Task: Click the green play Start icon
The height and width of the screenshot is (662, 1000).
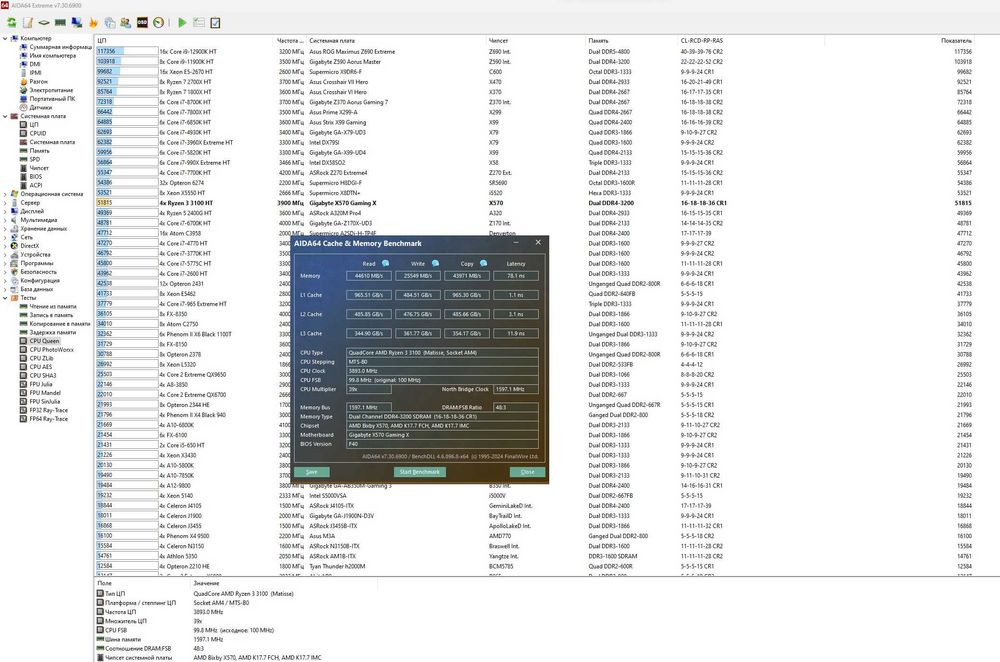Action: click(182, 23)
